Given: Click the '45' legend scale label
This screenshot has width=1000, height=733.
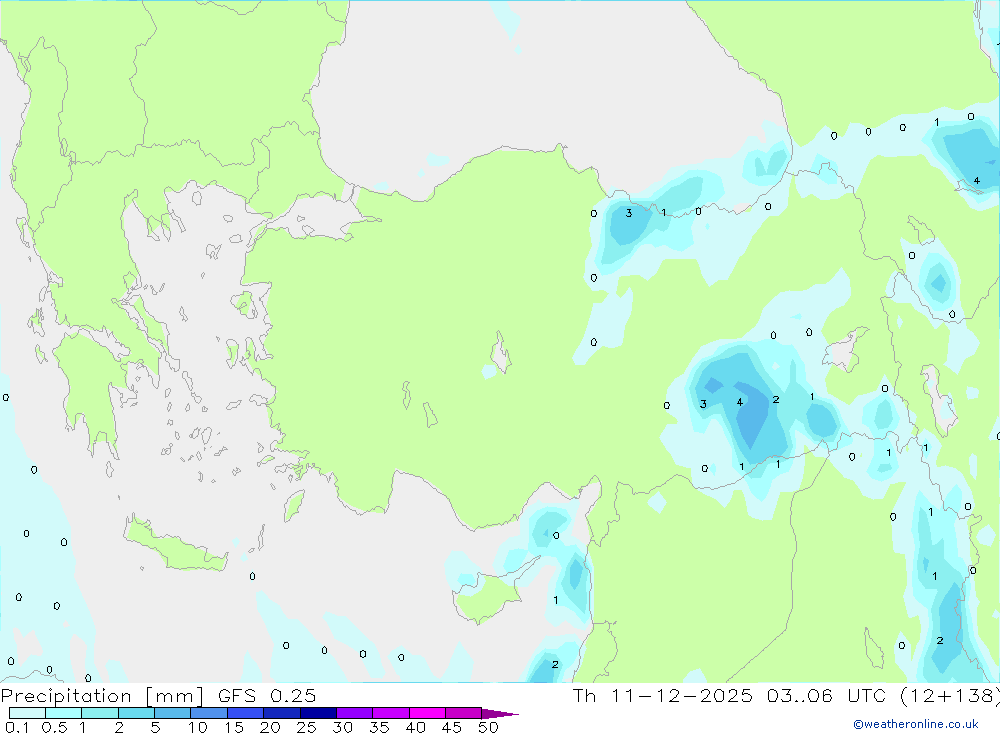Looking at the screenshot, I should click(x=452, y=727).
